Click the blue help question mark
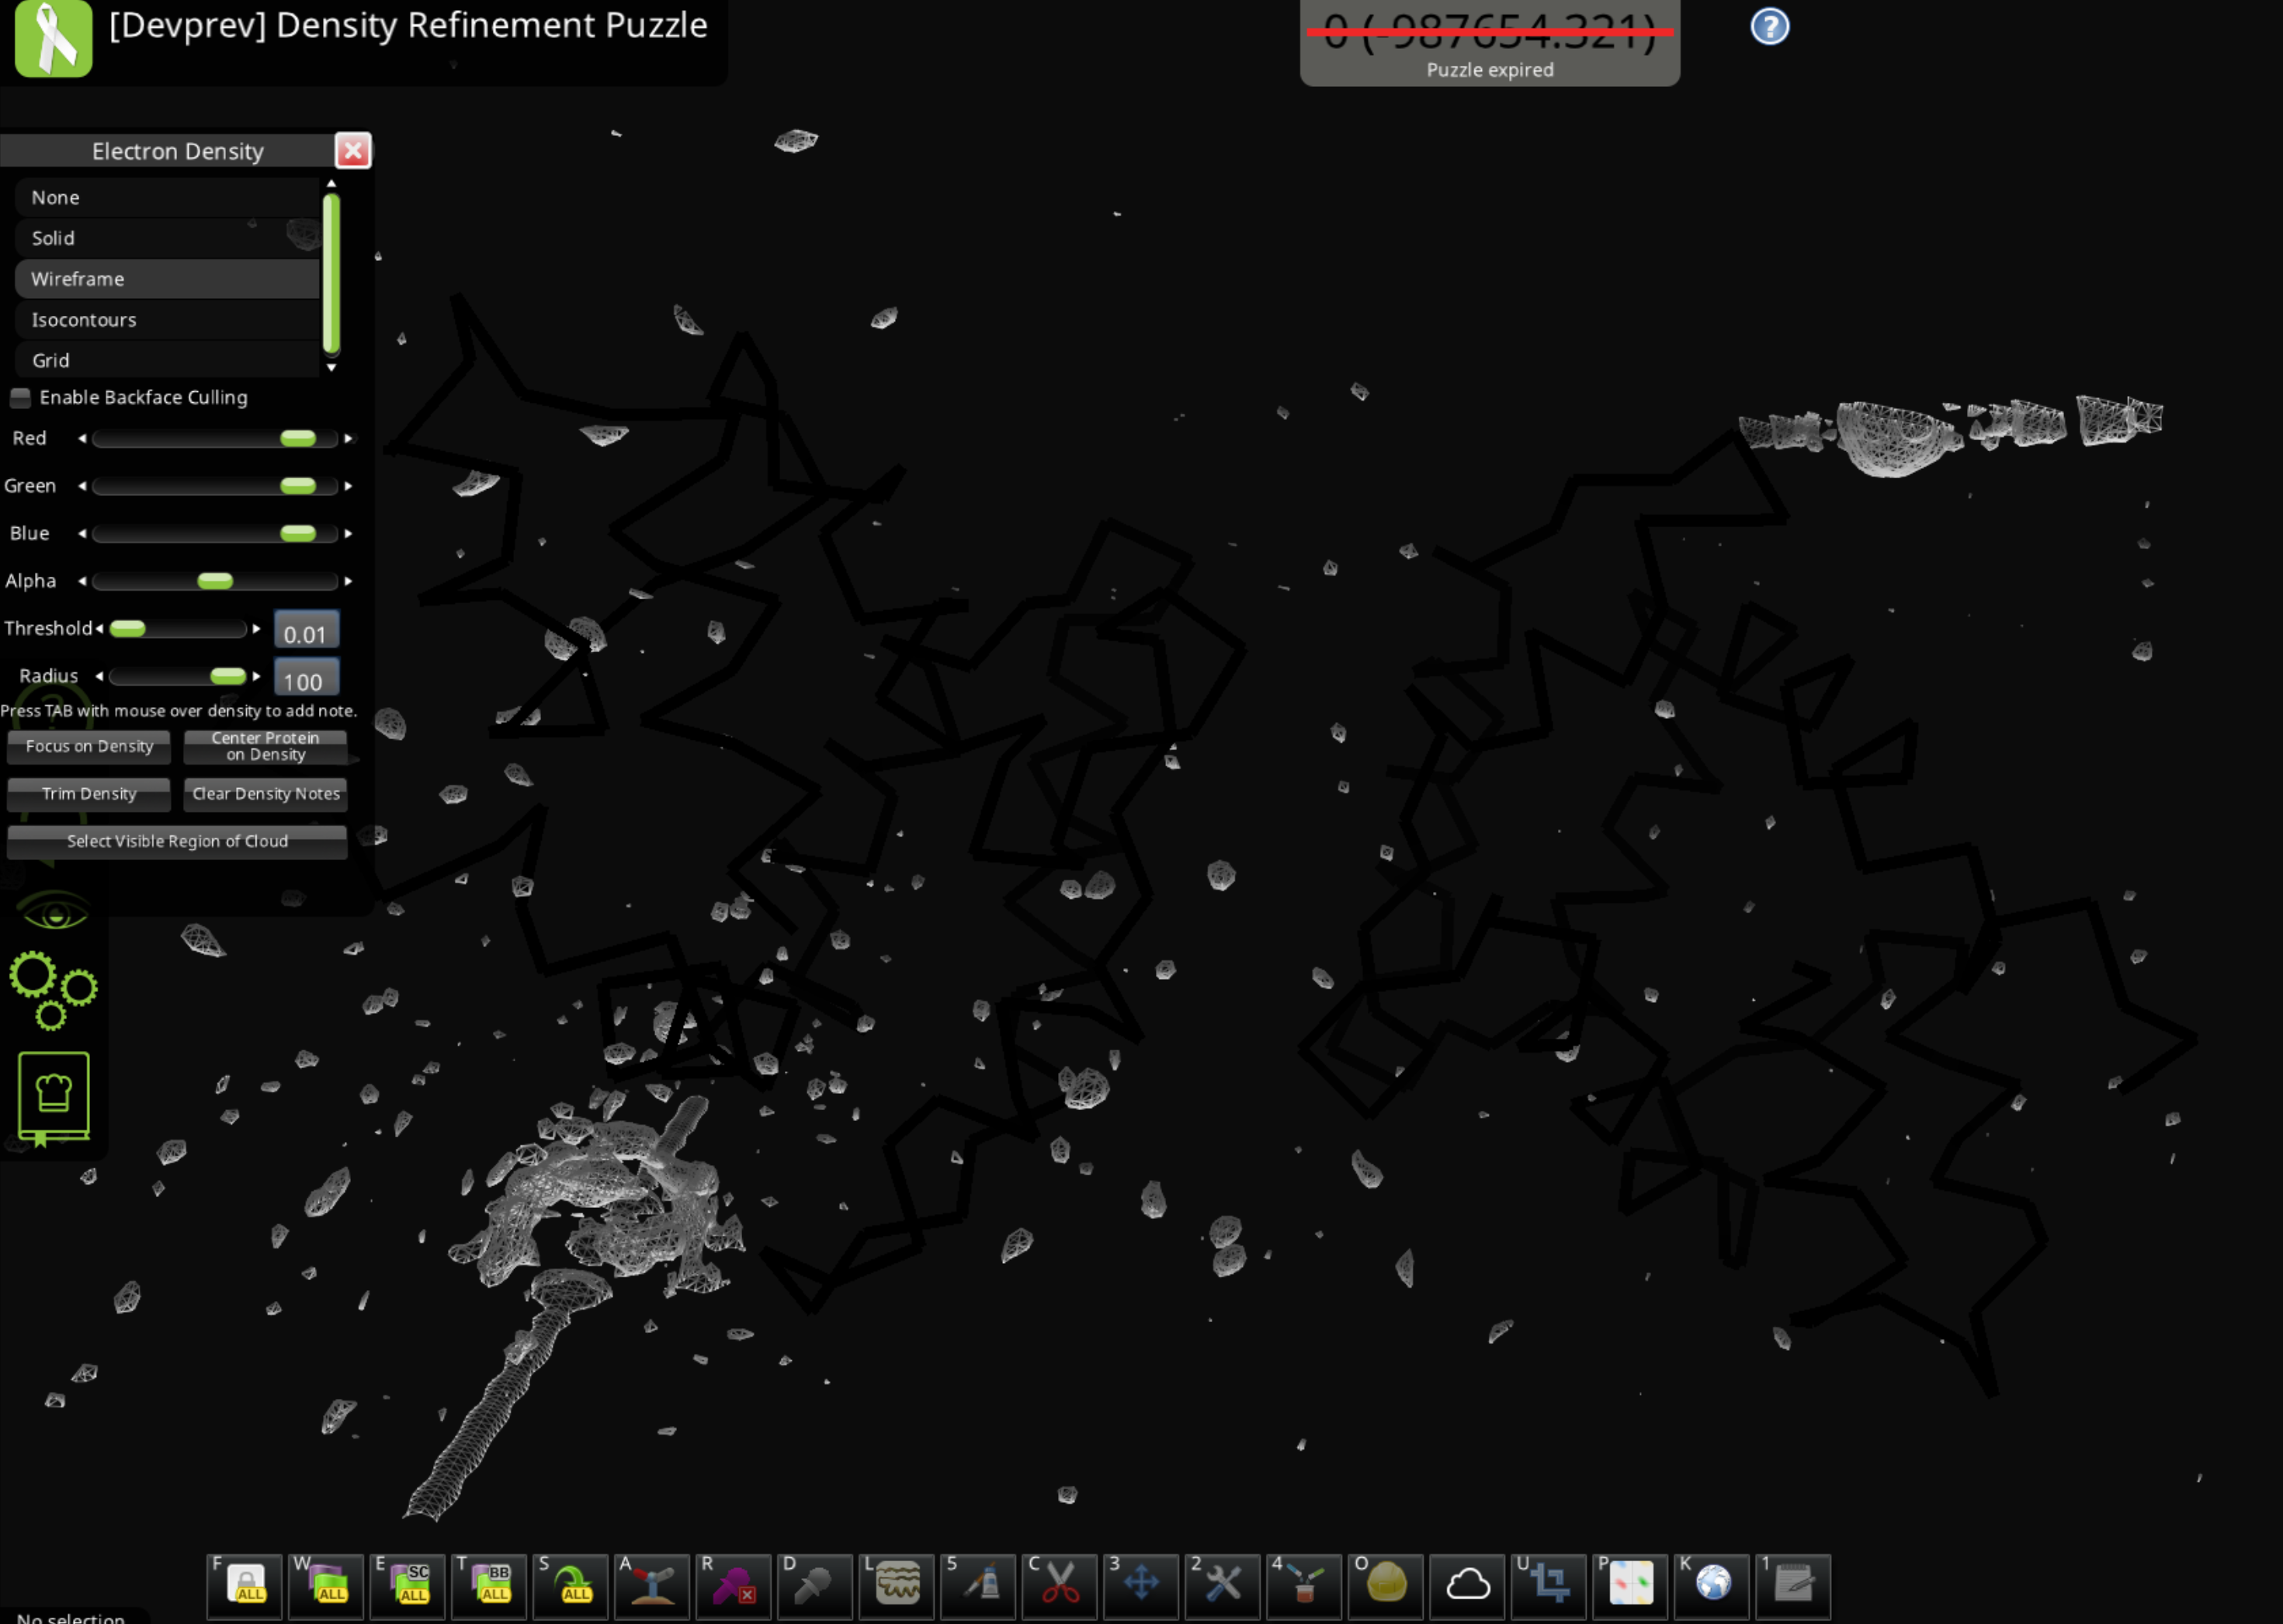Image resolution: width=2283 pixels, height=1624 pixels. point(1769,27)
